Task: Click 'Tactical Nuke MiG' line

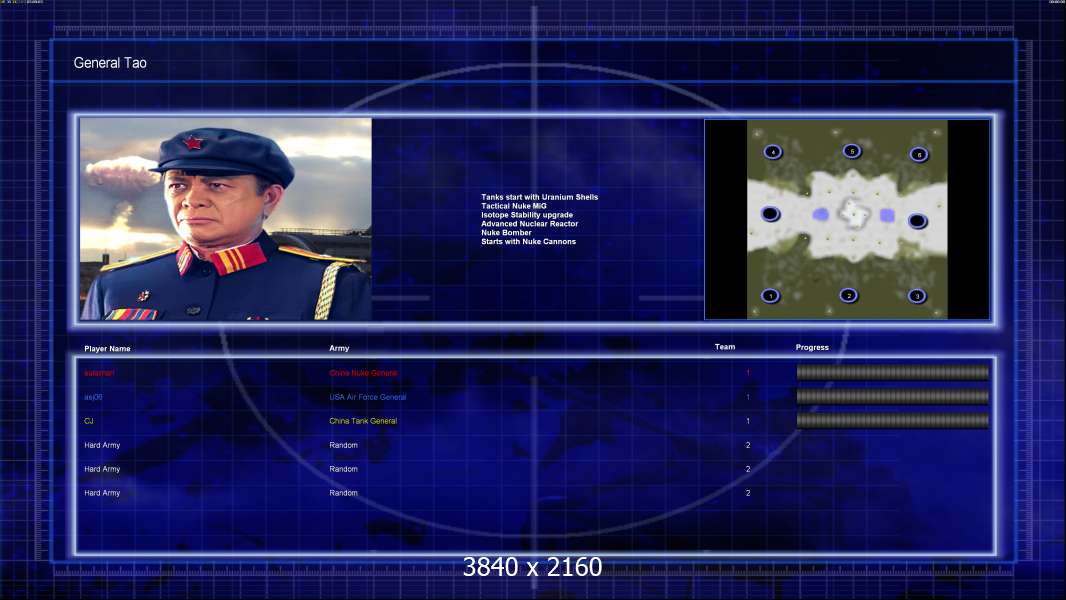Action: pyautogui.click(x=514, y=206)
